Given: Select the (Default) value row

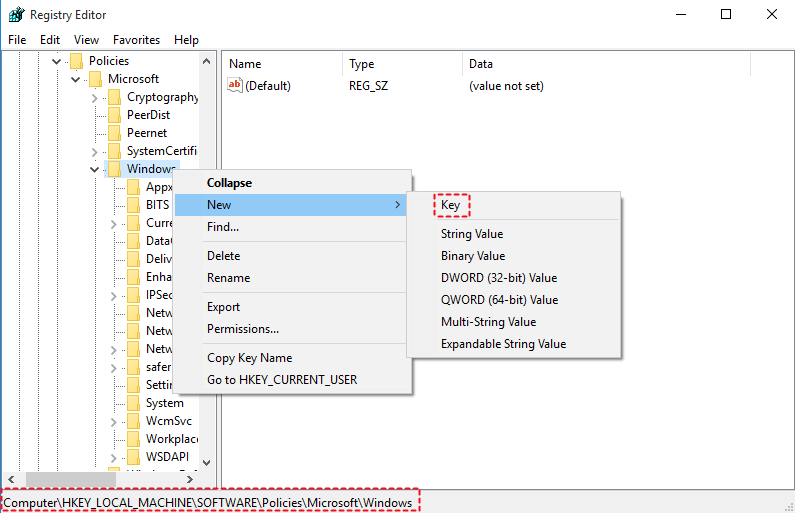Looking at the screenshot, I should (x=268, y=86).
